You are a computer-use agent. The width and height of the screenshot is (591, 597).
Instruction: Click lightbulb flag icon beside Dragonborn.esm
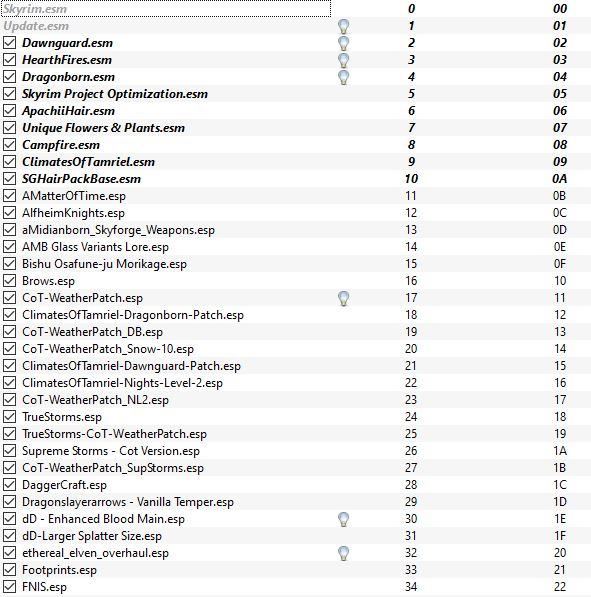[x=343, y=77]
